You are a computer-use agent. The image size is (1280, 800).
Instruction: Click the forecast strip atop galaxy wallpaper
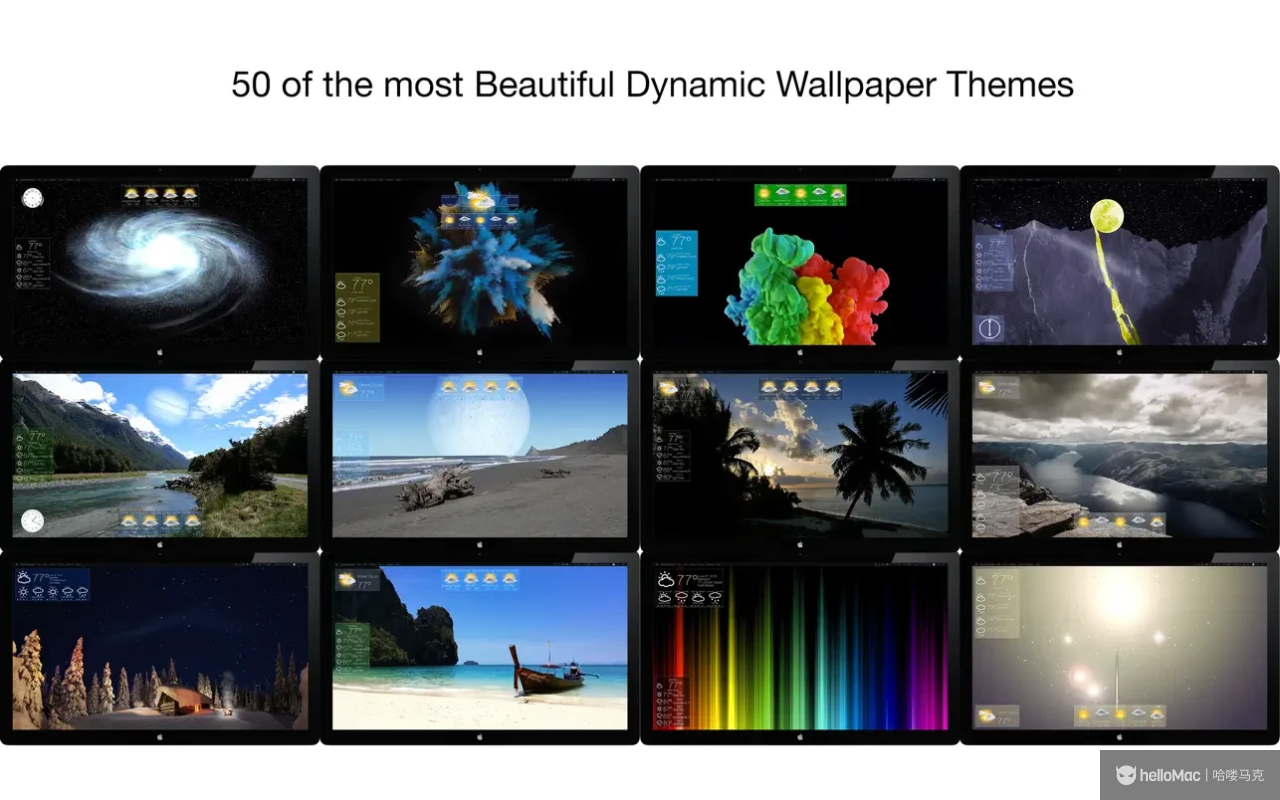pyautogui.click(x=160, y=195)
